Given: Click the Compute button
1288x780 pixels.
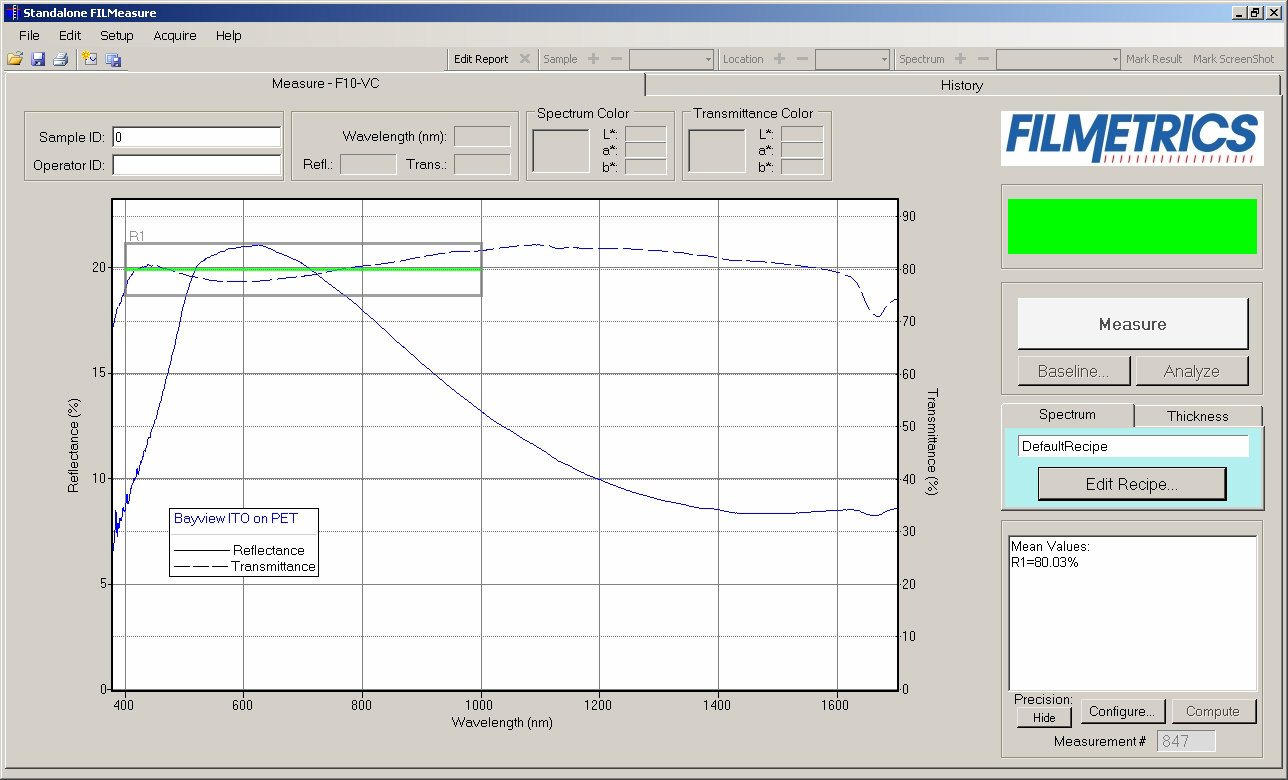Looking at the screenshot, I should tap(1213, 712).
